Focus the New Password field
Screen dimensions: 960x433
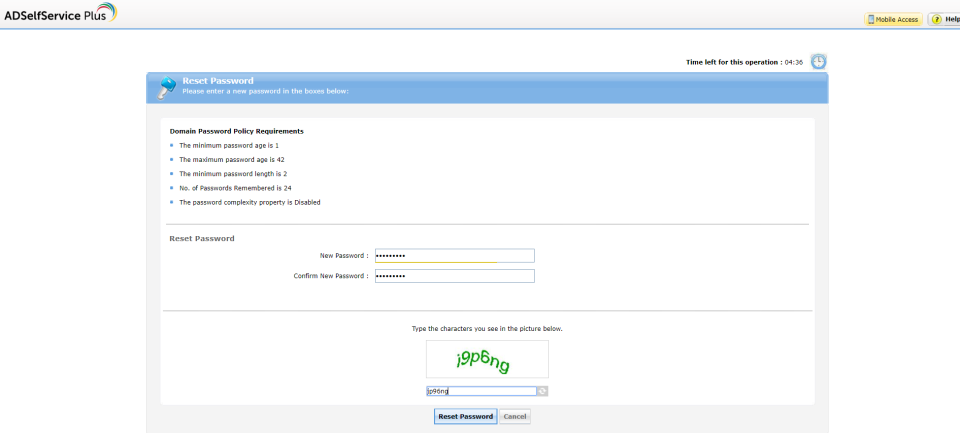(x=454, y=255)
